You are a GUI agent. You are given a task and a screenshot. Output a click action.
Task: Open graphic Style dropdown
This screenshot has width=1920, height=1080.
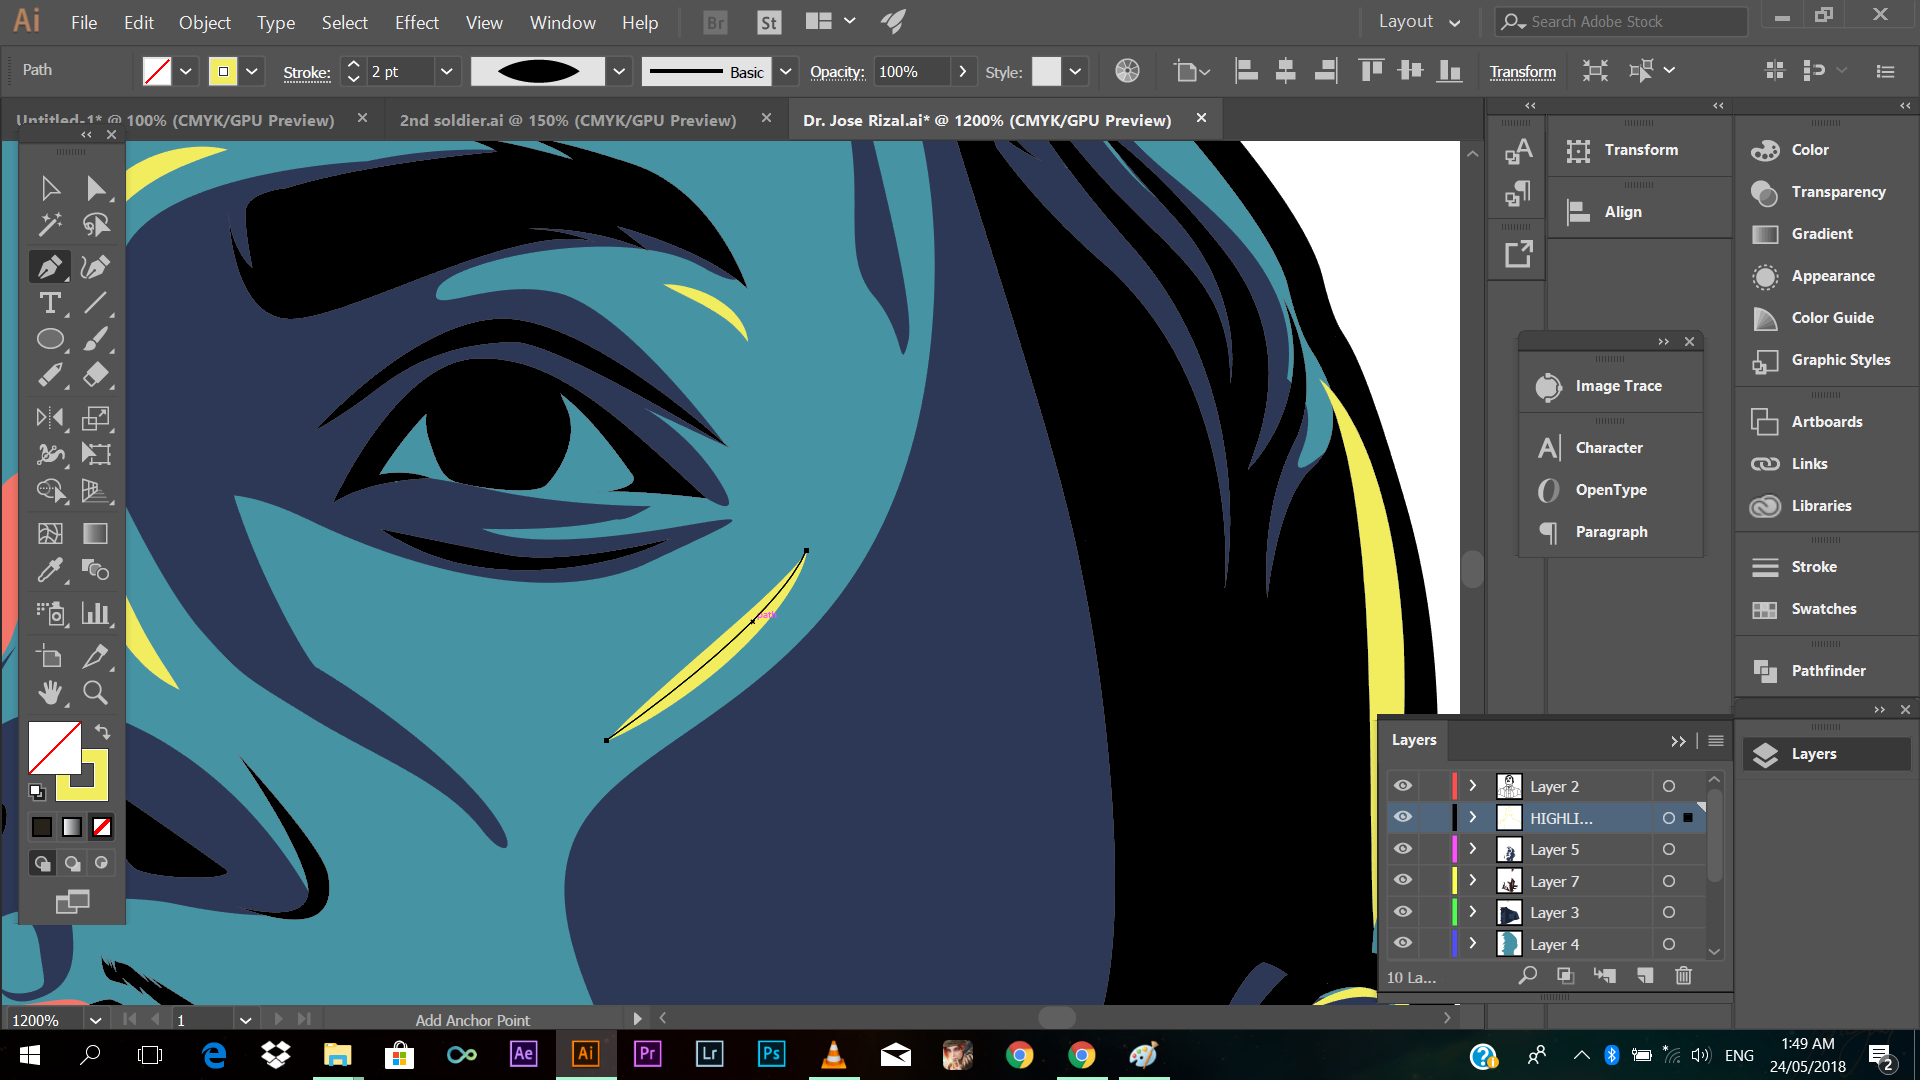1075,71
